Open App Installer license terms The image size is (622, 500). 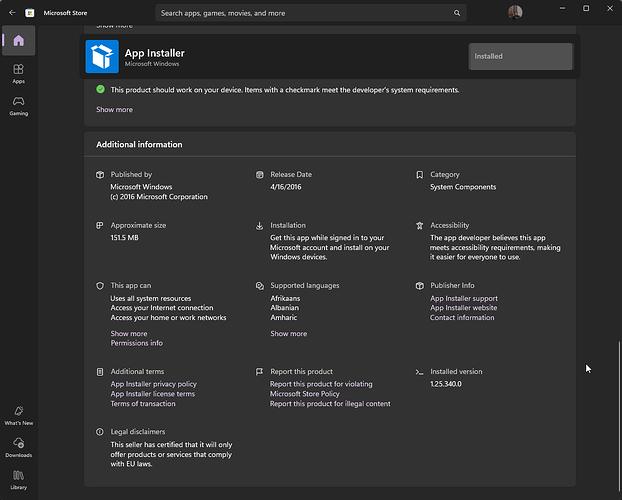point(152,394)
